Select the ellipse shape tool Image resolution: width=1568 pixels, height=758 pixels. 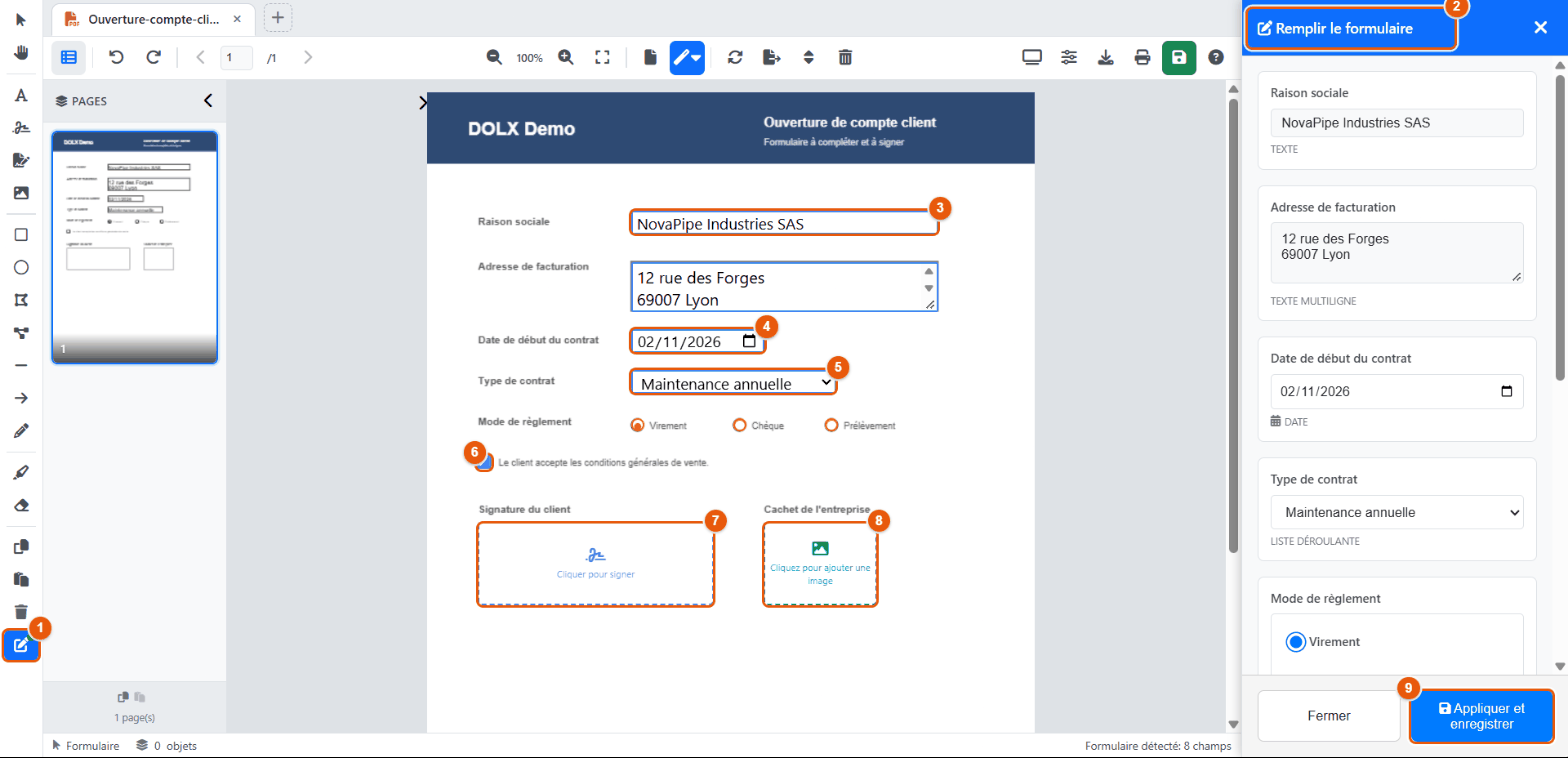tap(21, 268)
